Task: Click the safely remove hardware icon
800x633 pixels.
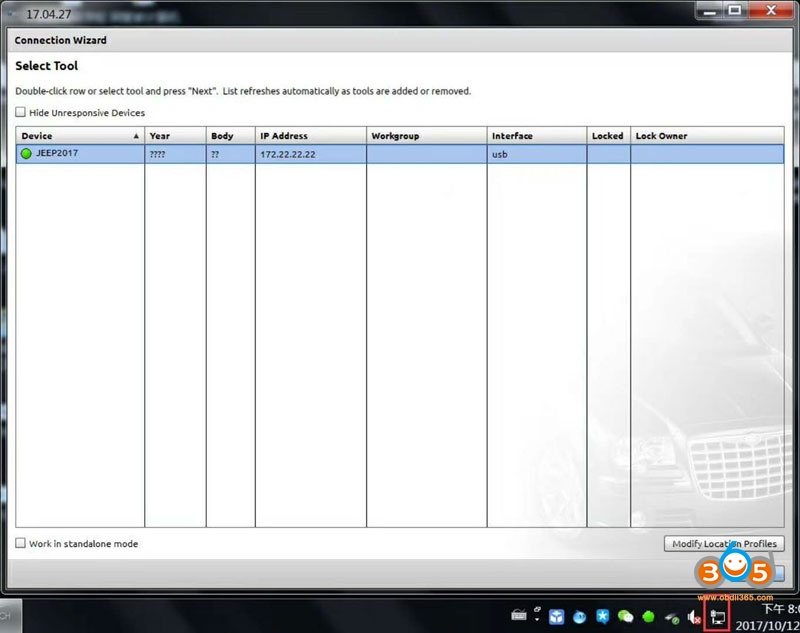Action: [x=672, y=617]
